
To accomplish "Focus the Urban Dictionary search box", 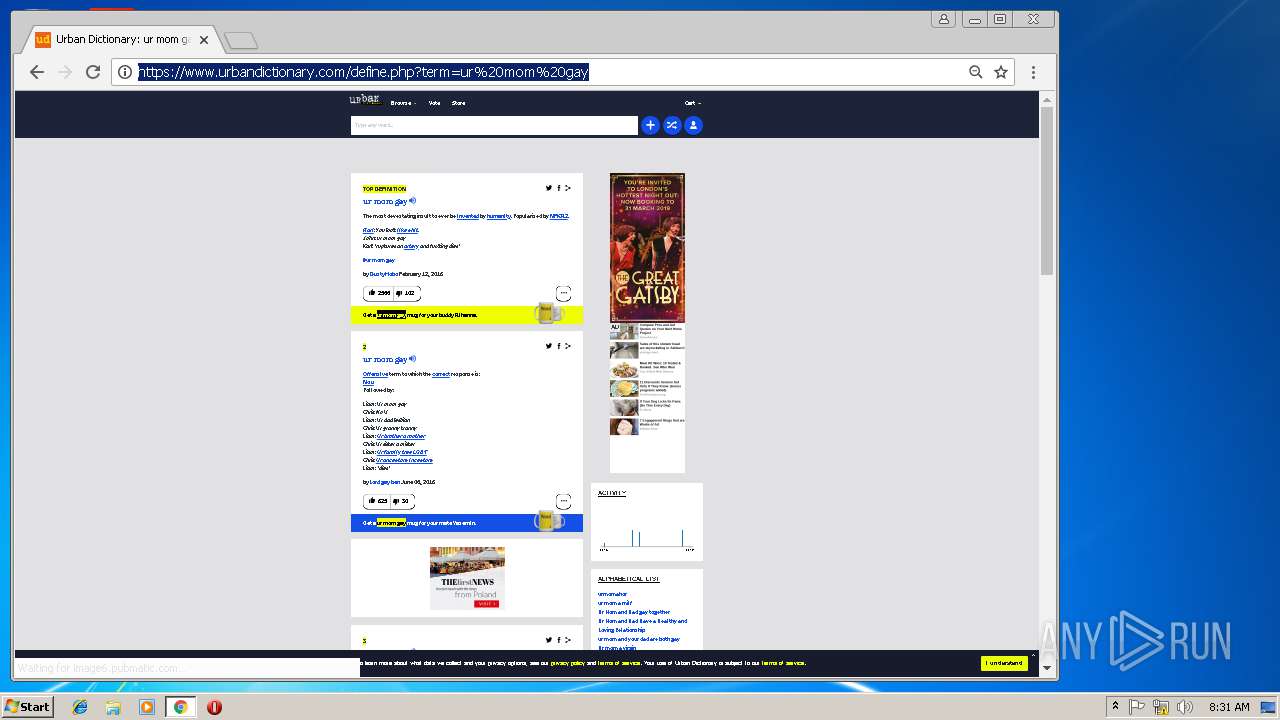I will 494,125.
